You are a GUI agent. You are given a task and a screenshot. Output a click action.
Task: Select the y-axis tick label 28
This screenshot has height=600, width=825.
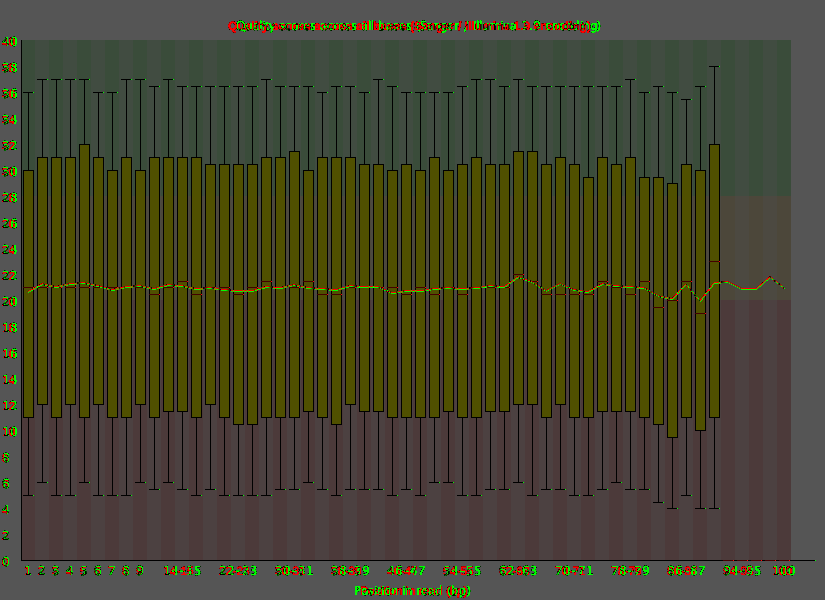click(x=9, y=197)
